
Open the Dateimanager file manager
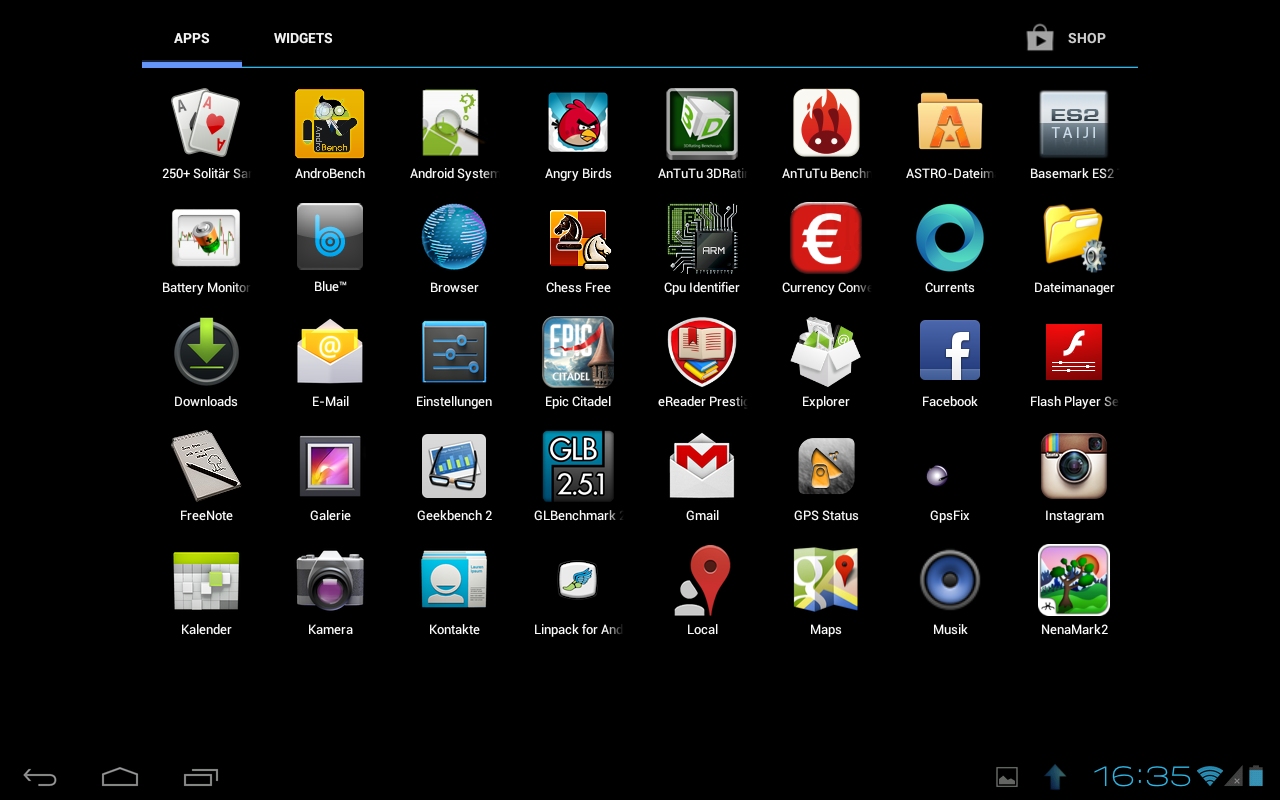[1074, 238]
